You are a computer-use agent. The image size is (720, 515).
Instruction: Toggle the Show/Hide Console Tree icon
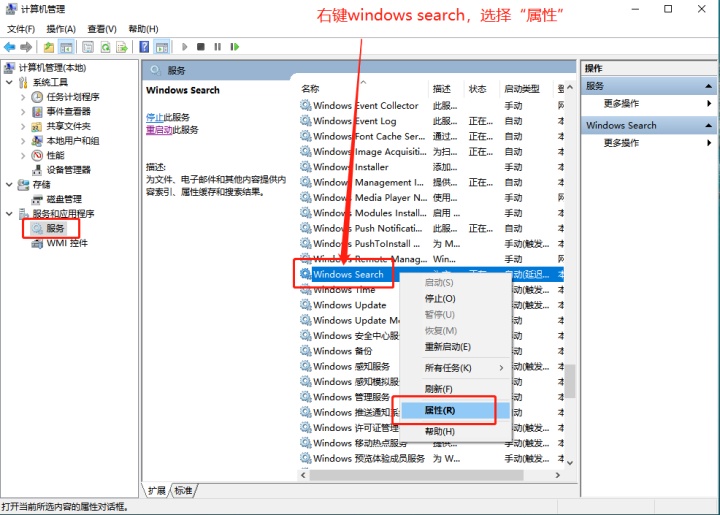pyautogui.click(x=66, y=47)
